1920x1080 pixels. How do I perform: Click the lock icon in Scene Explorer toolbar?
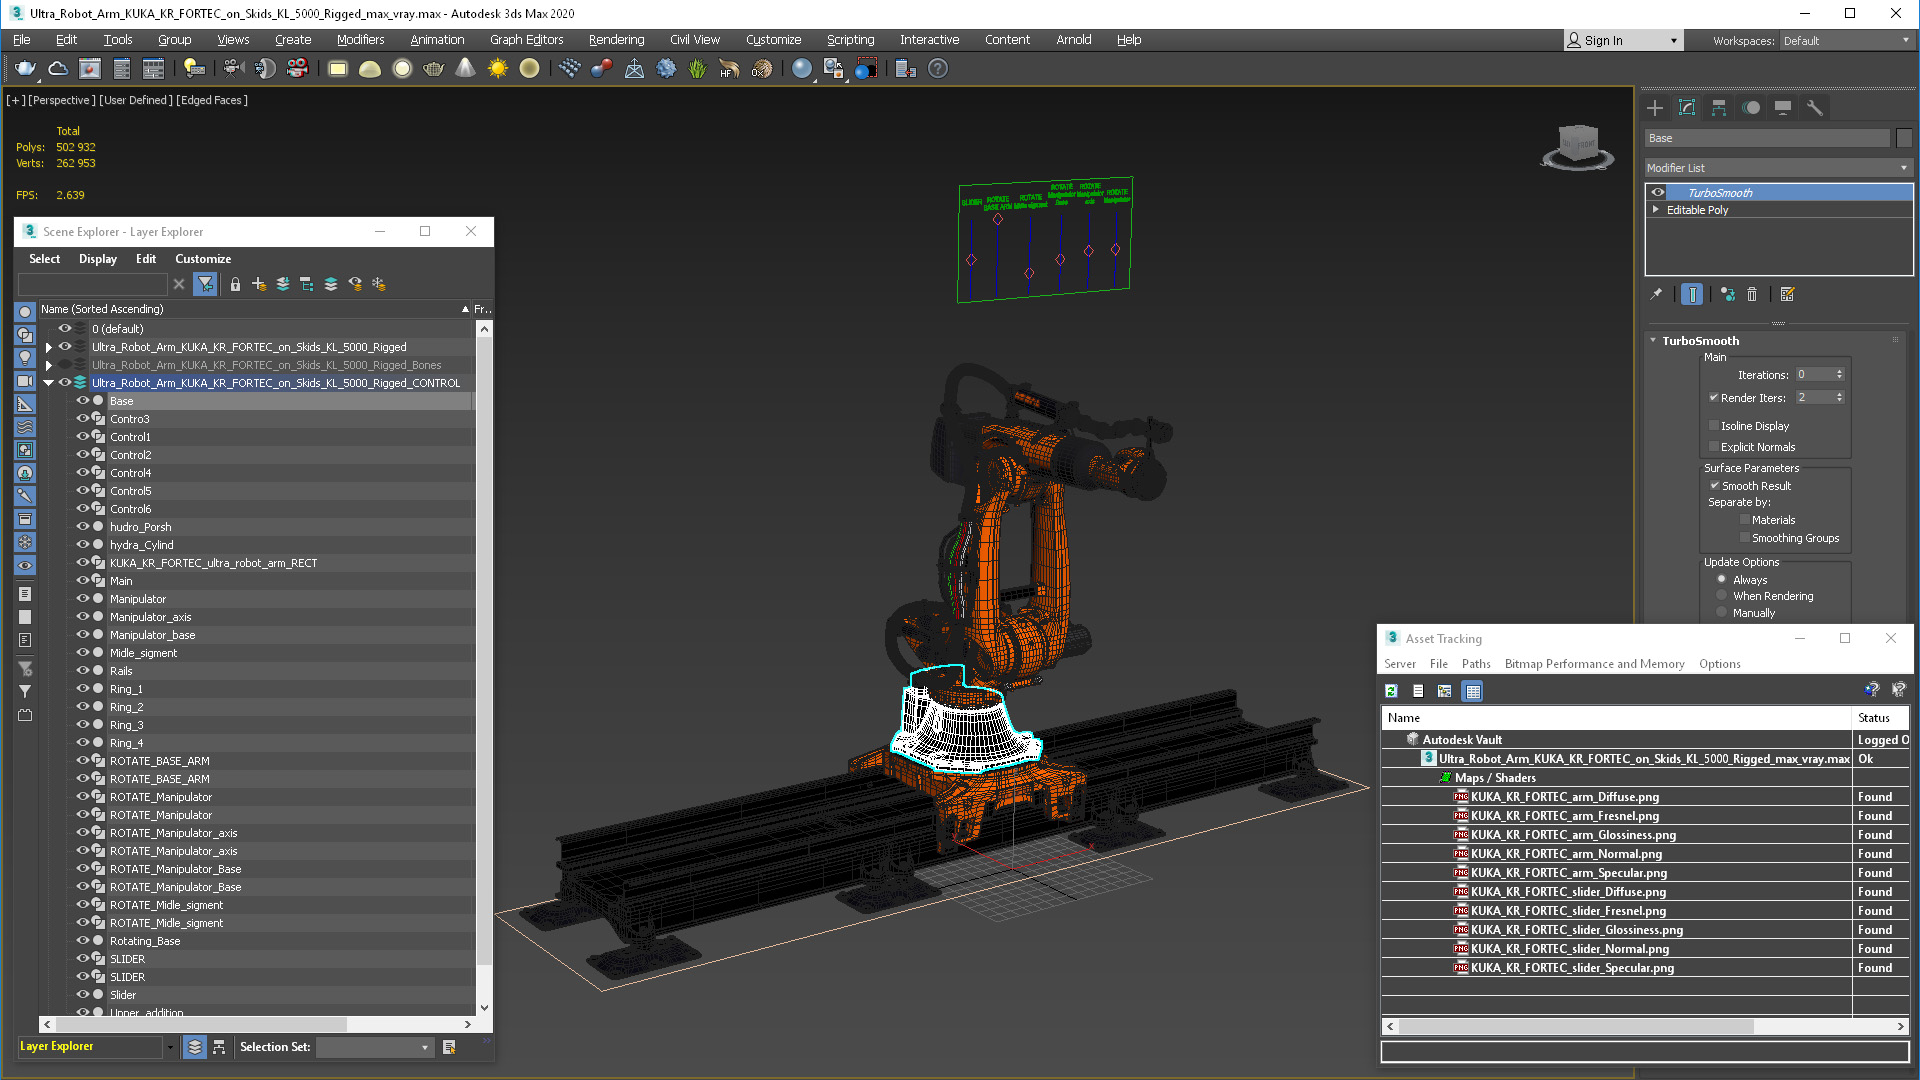click(x=235, y=284)
